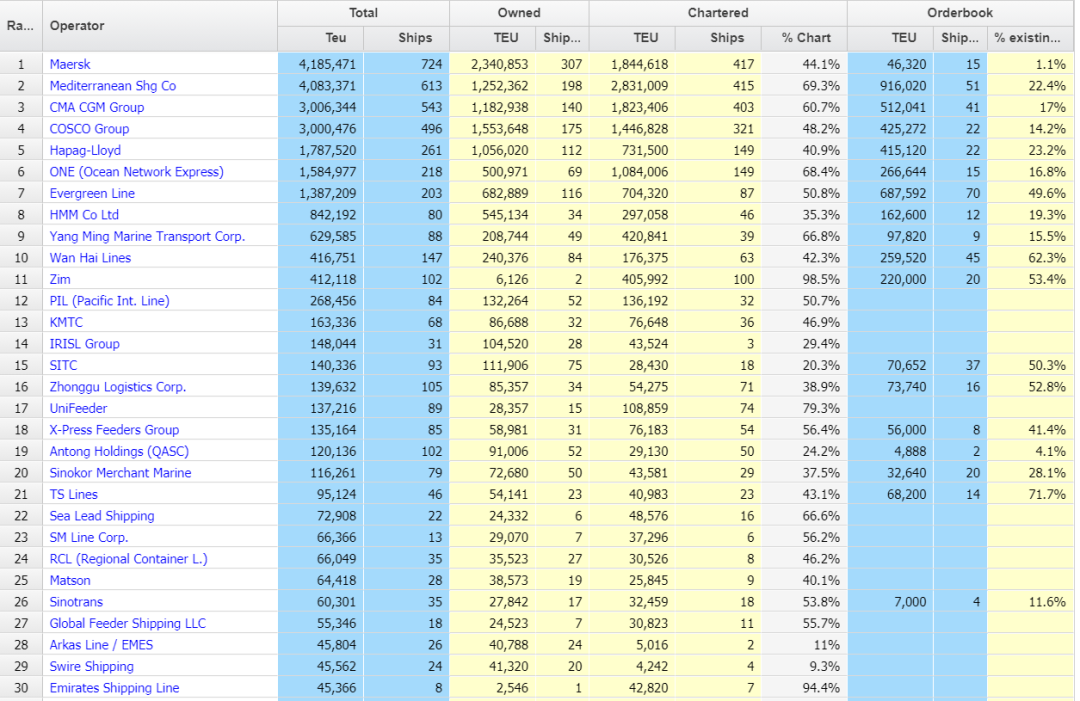Click the Mediterranean Shg Co link

pyautogui.click(x=112, y=86)
